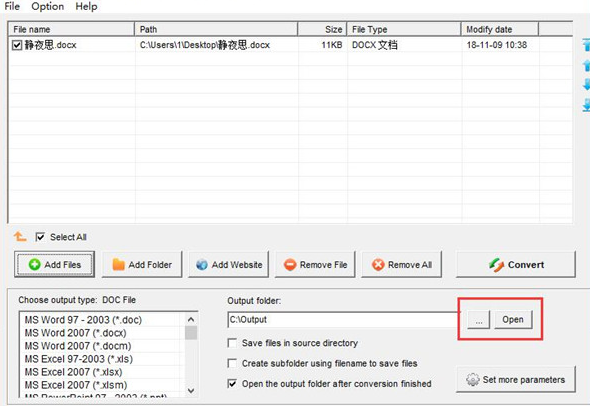The image size is (590, 406).
Task: Click the folder icon on Add Folder
Action: (119, 265)
